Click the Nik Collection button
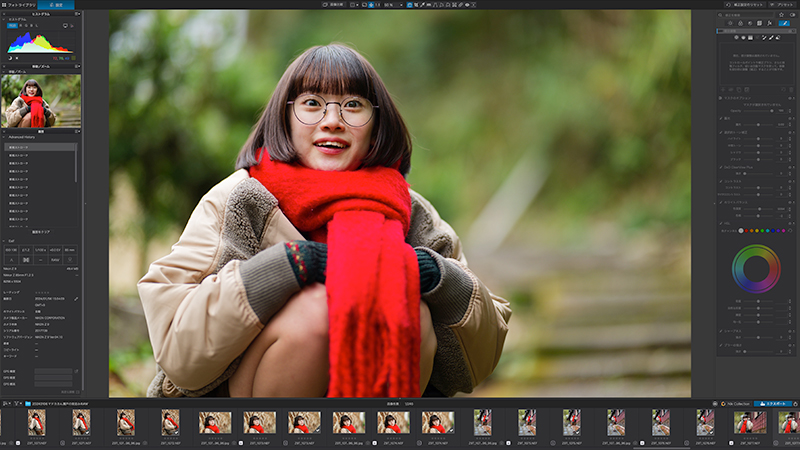 coord(735,404)
